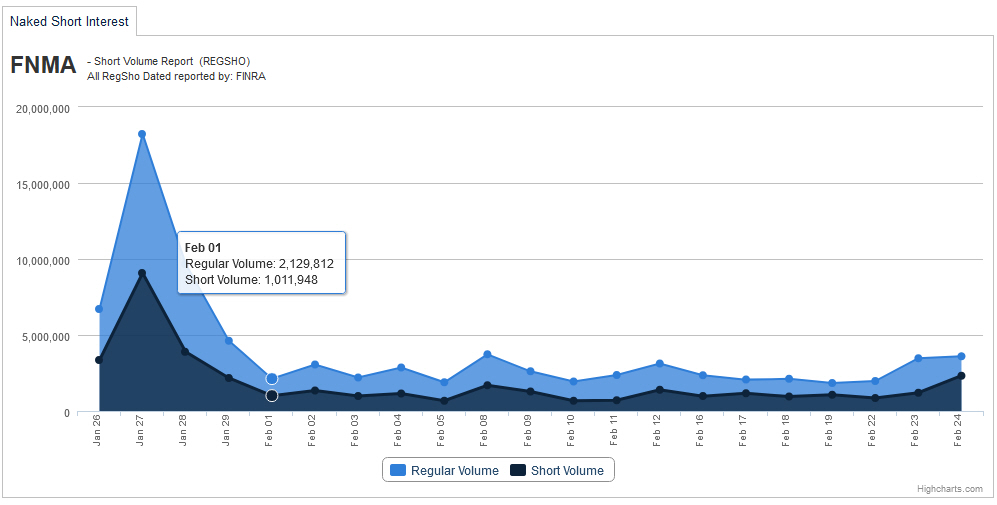The width and height of the screenshot is (997, 505).
Task: Click the Feb 24 Regular Volume point
Action: click(961, 356)
